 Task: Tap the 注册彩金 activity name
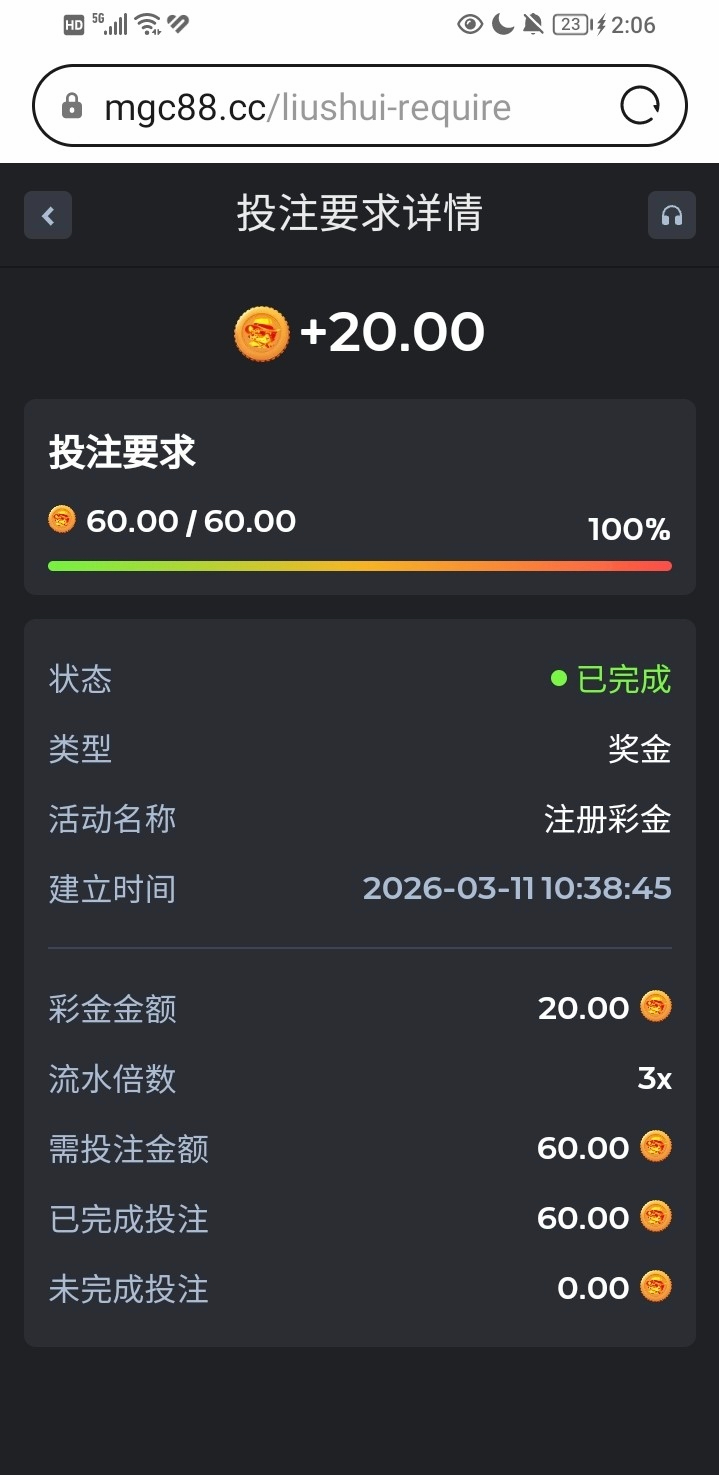[x=607, y=820]
